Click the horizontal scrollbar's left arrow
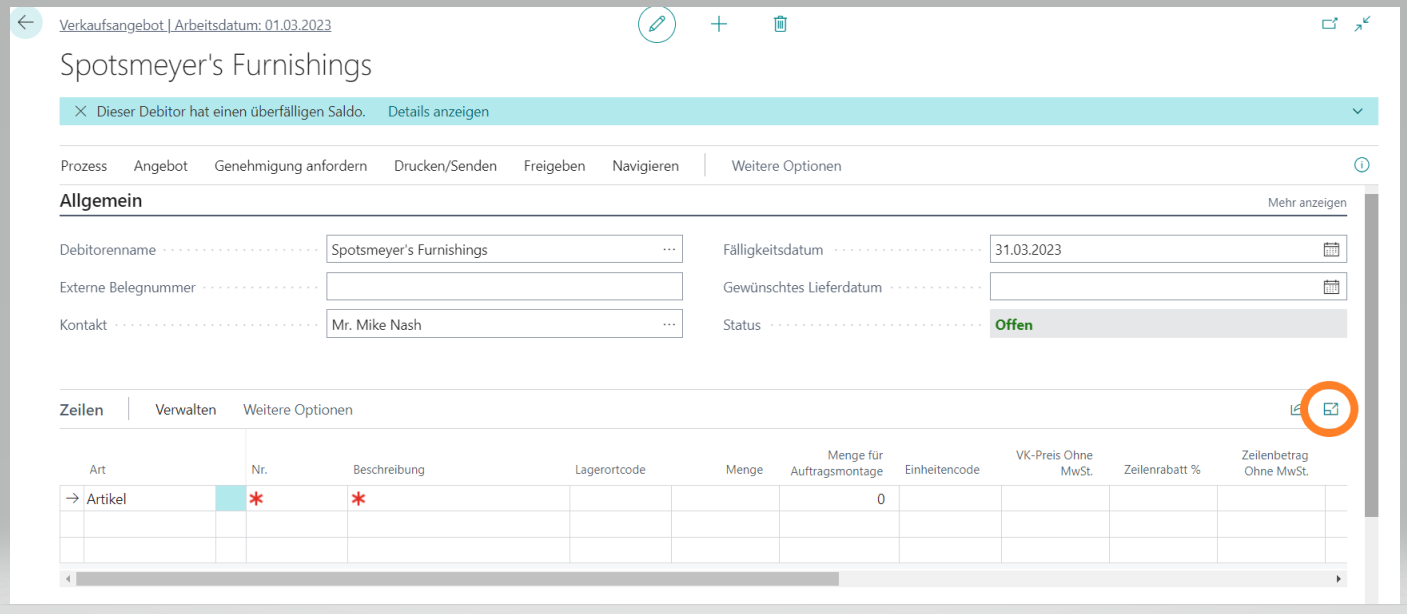 tap(68, 579)
